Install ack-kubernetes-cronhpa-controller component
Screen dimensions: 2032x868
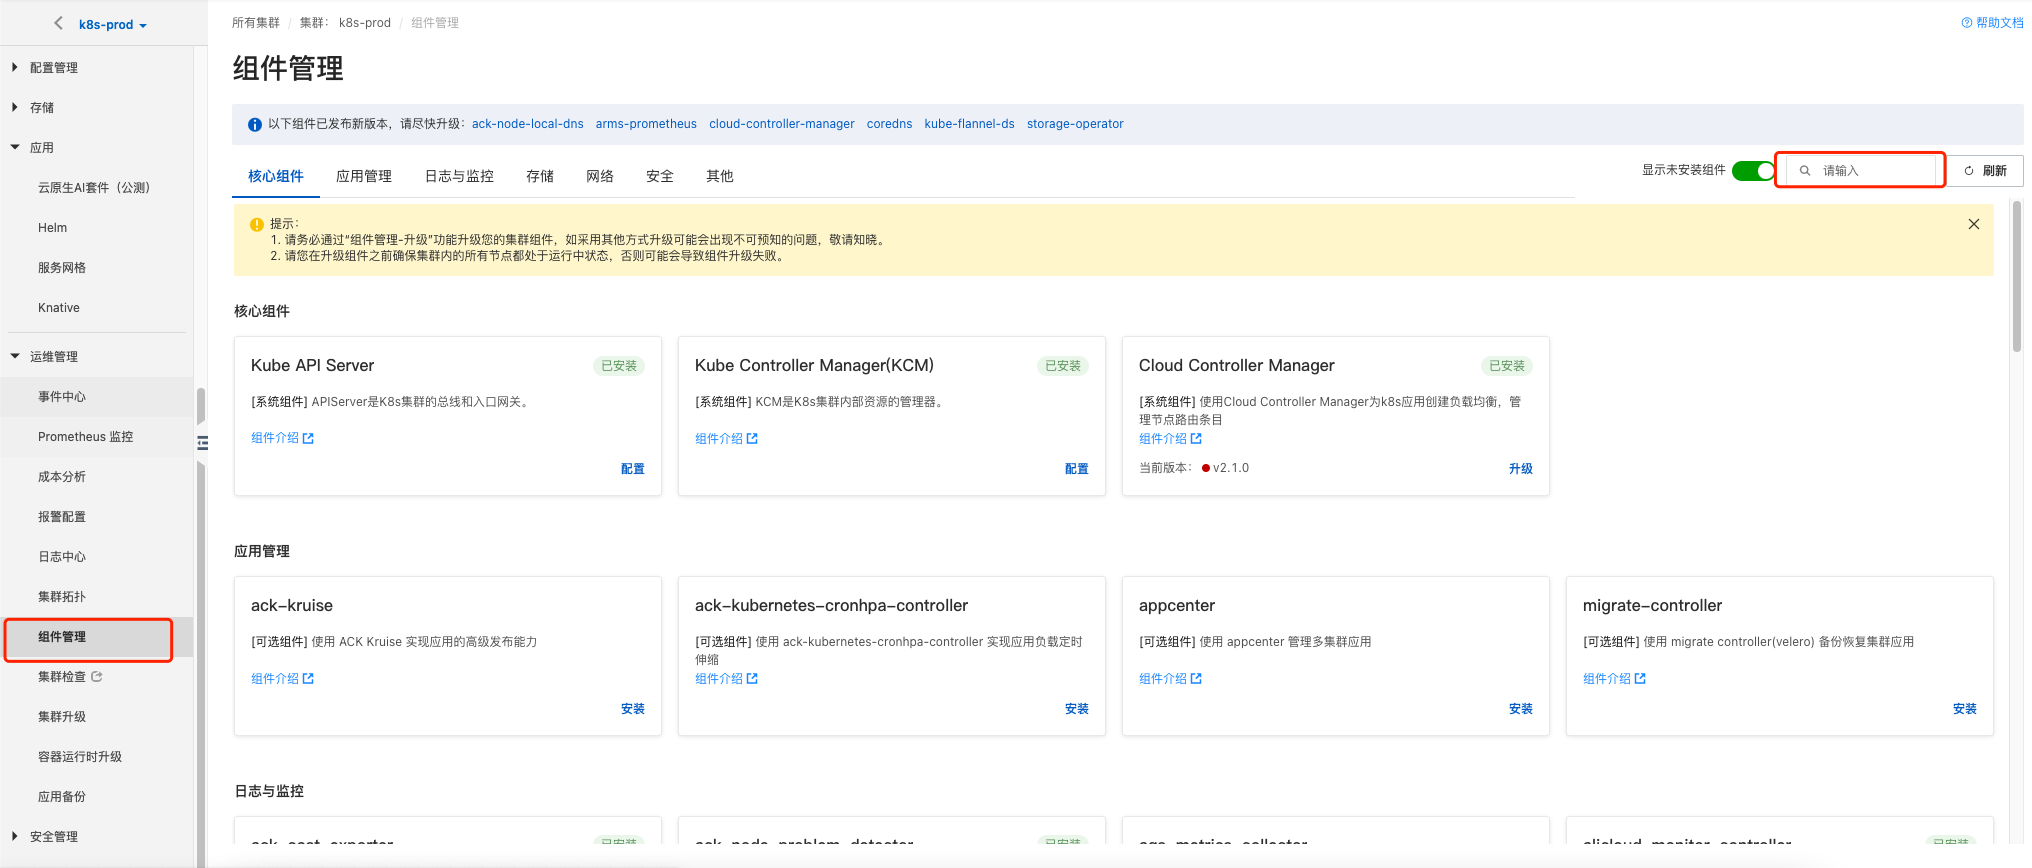(x=1077, y=708)
